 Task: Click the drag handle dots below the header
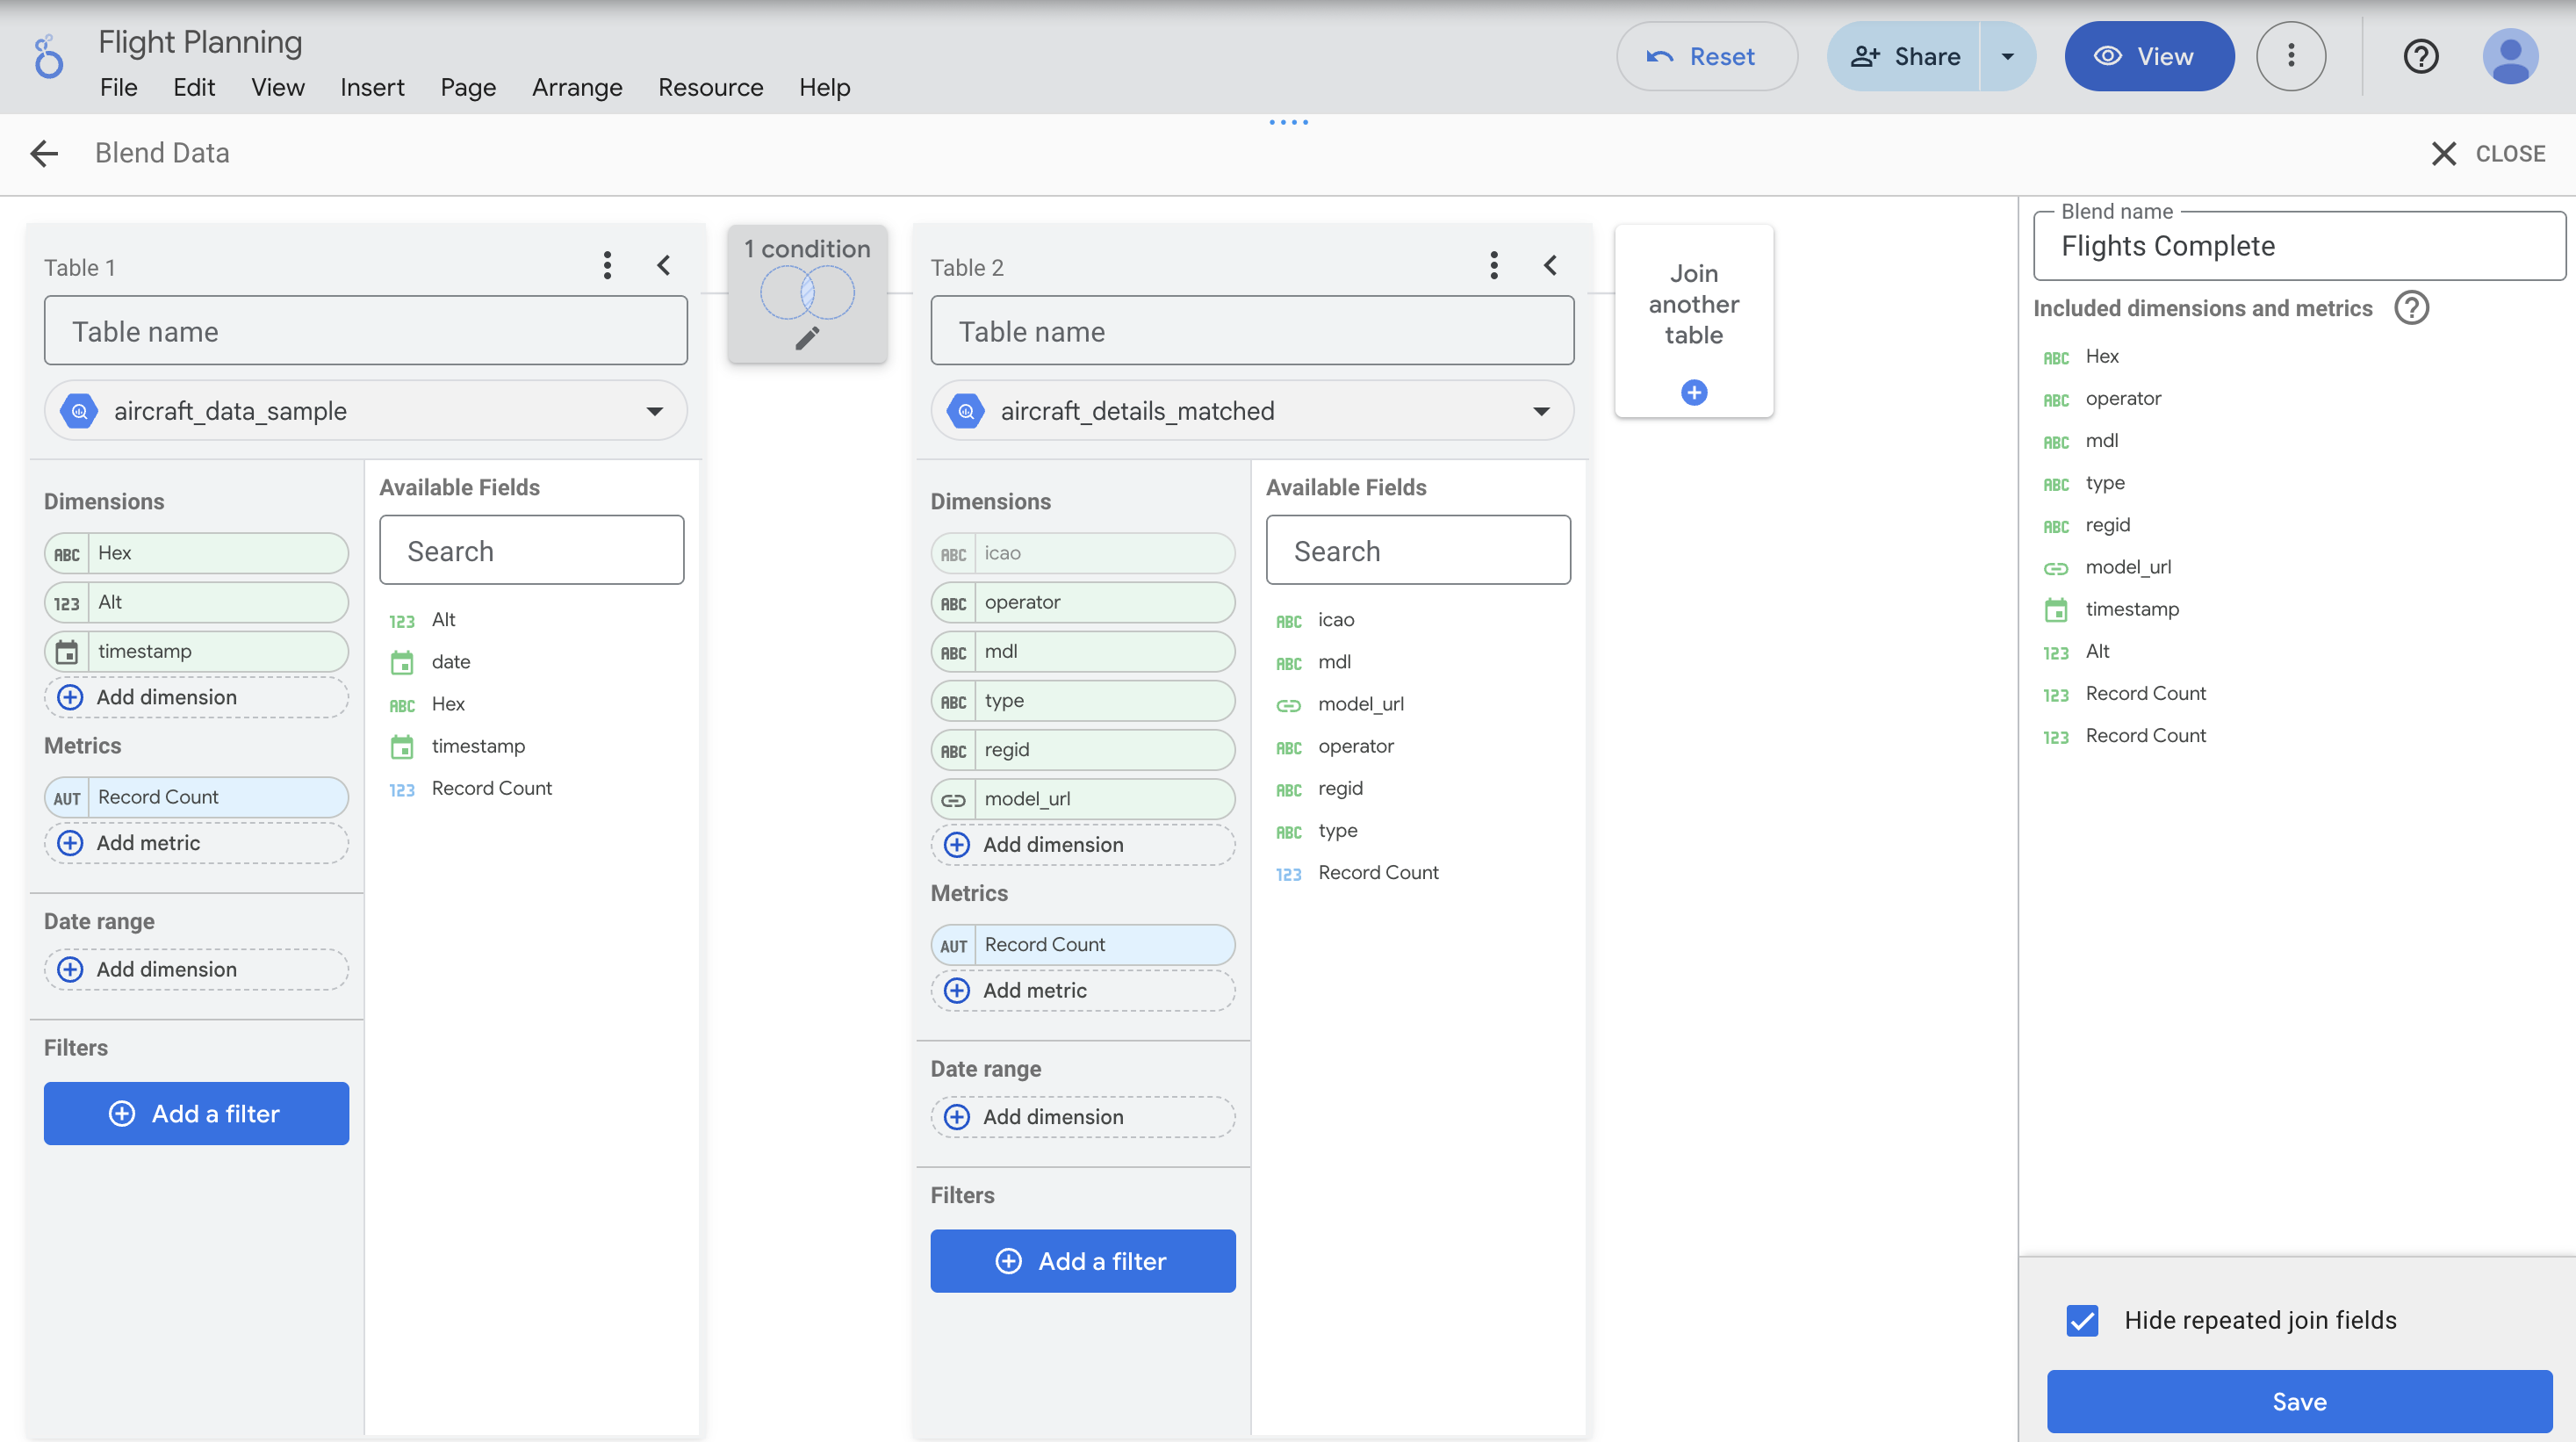(1288, 122)
